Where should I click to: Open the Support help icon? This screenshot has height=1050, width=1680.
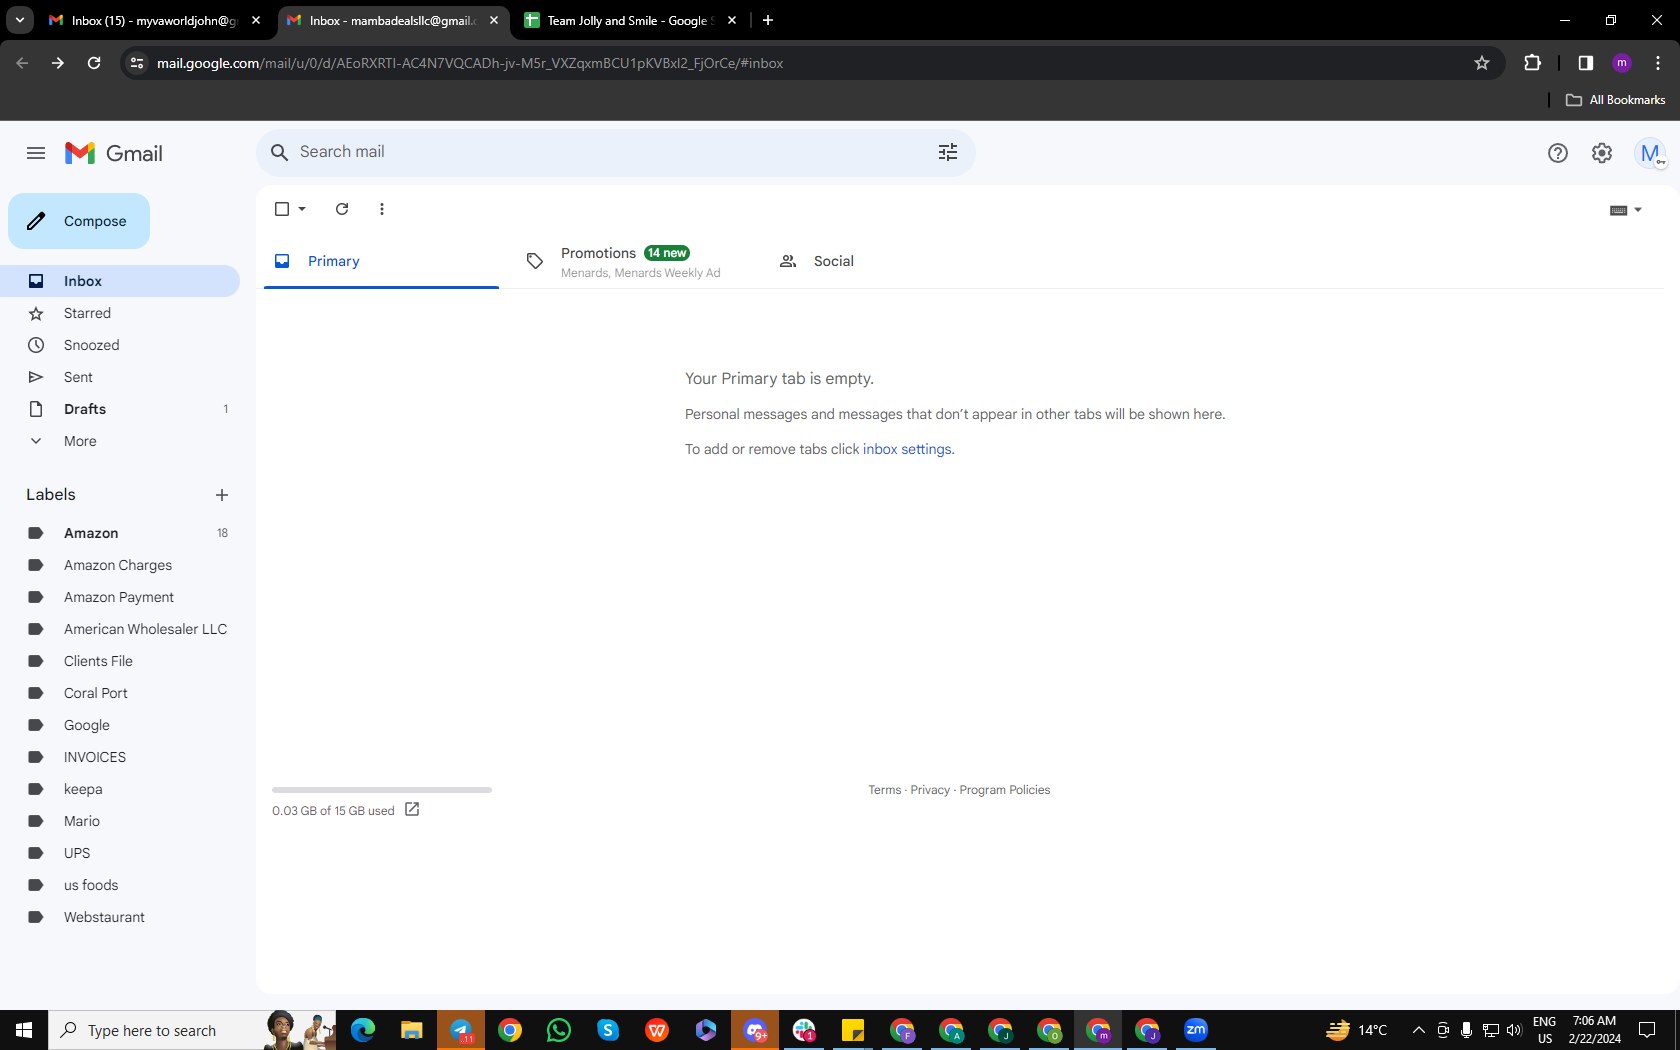tap(1558, 153)
